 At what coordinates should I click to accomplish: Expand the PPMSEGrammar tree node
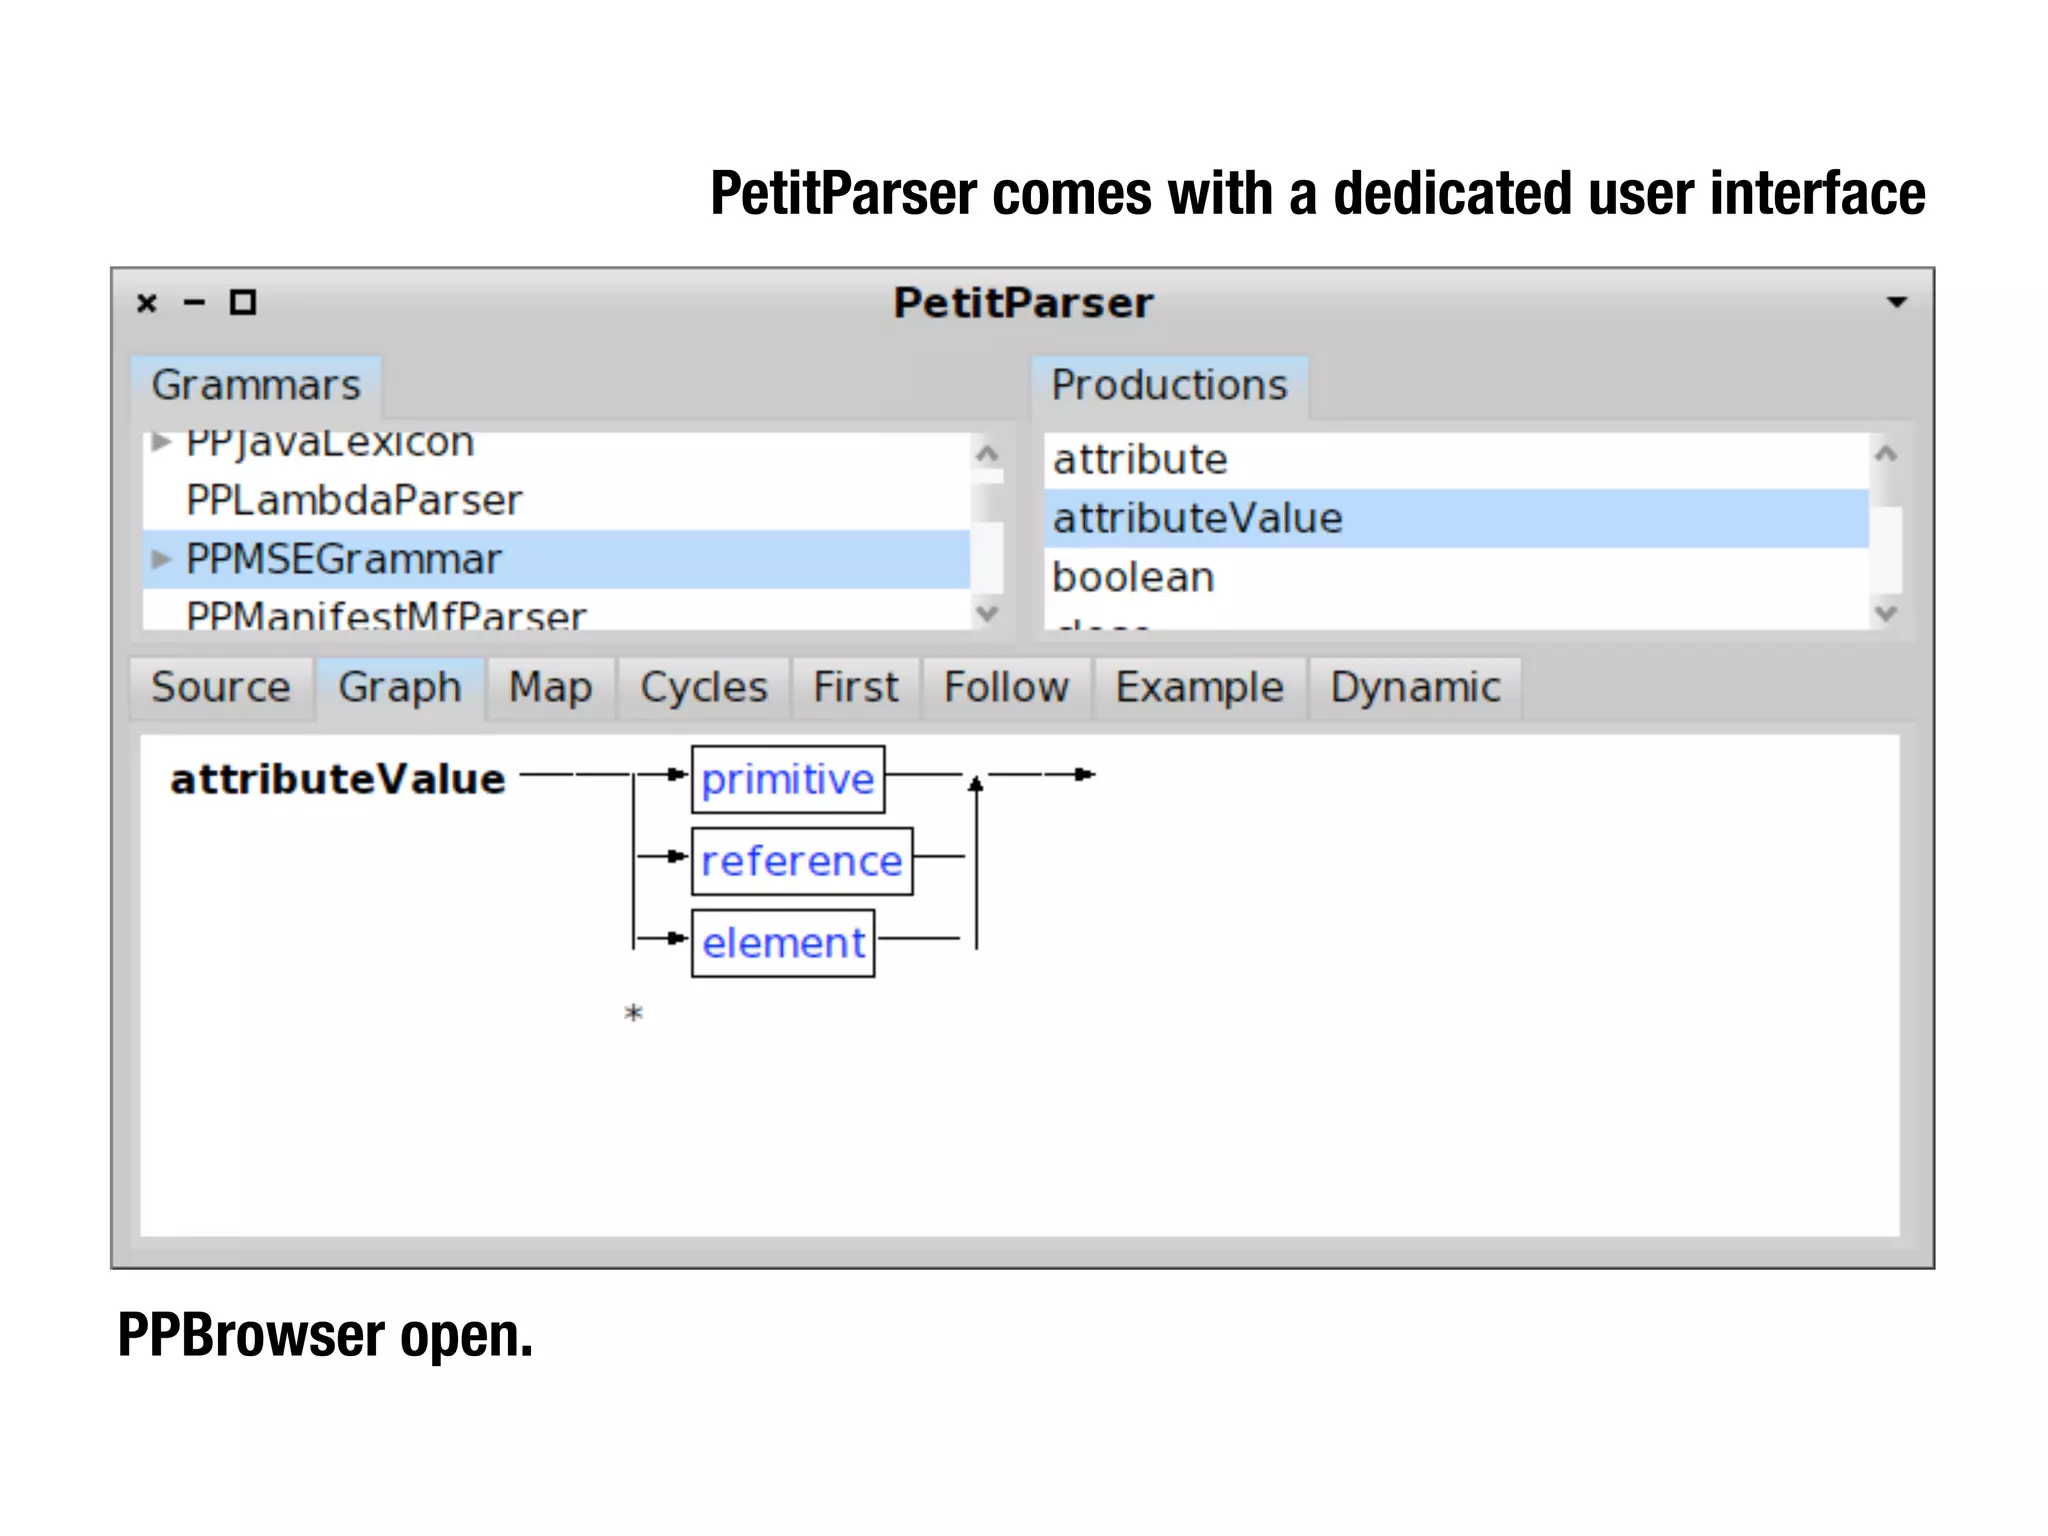click(160, 559)
